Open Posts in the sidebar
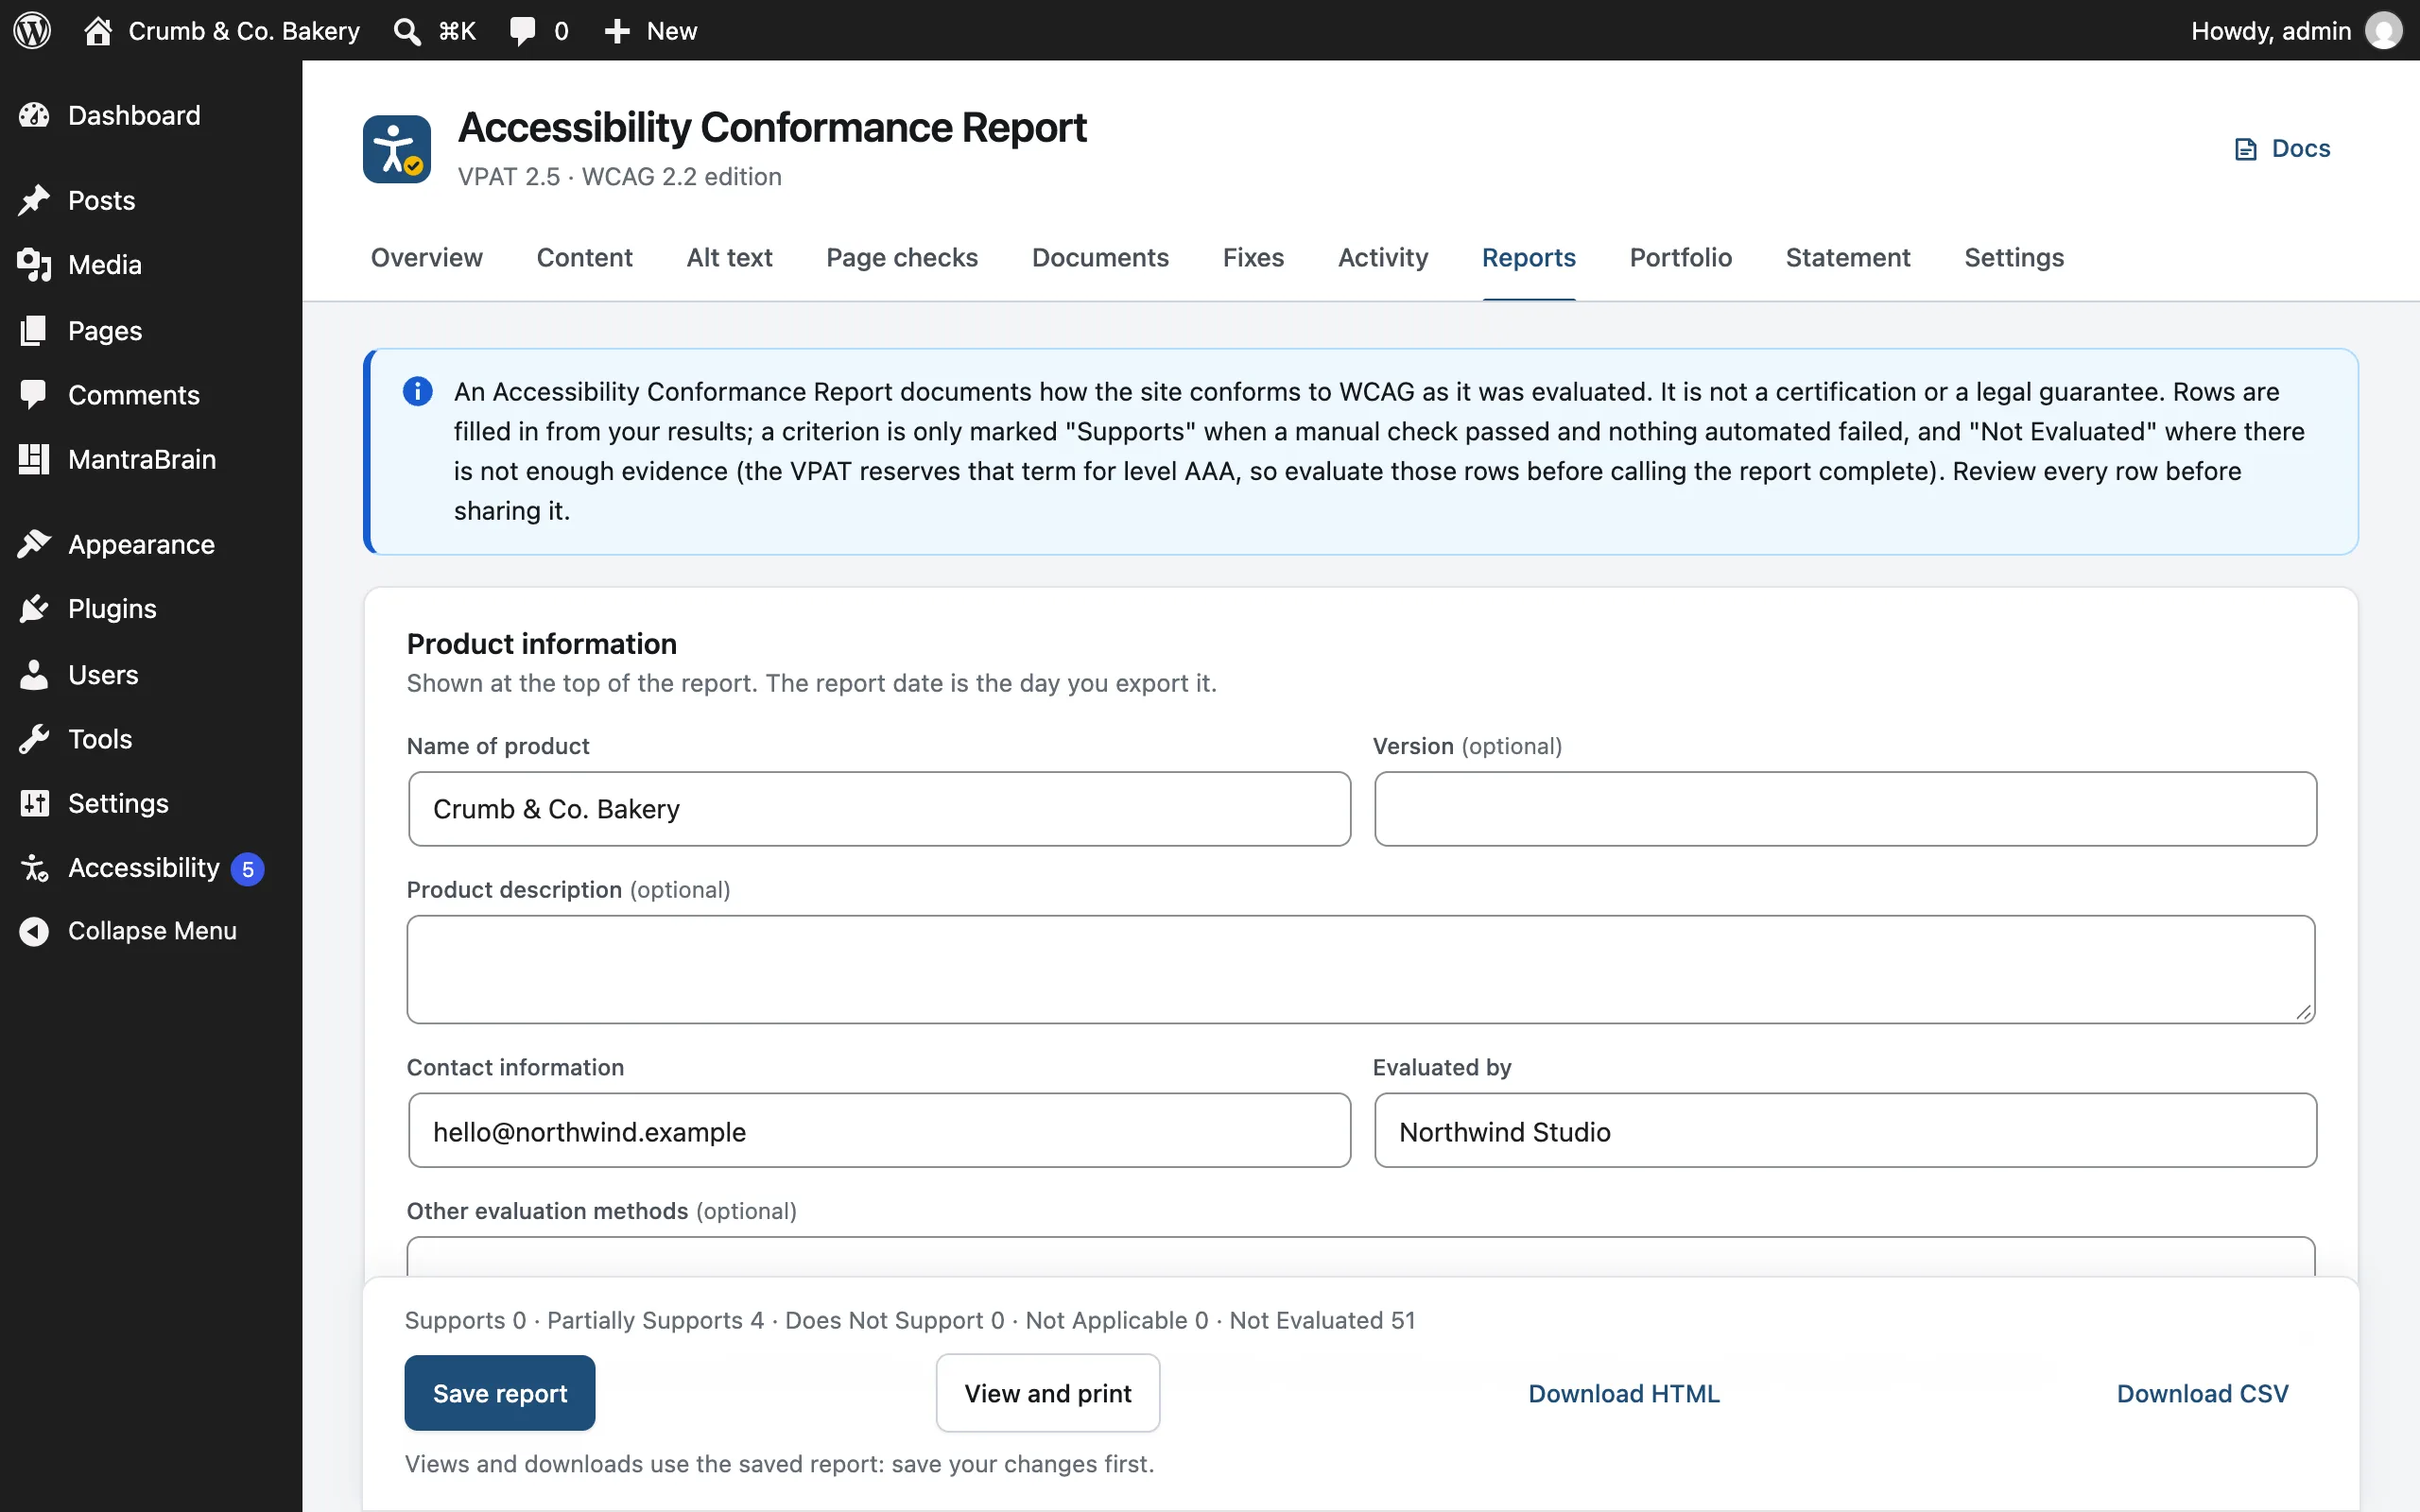 101,200
